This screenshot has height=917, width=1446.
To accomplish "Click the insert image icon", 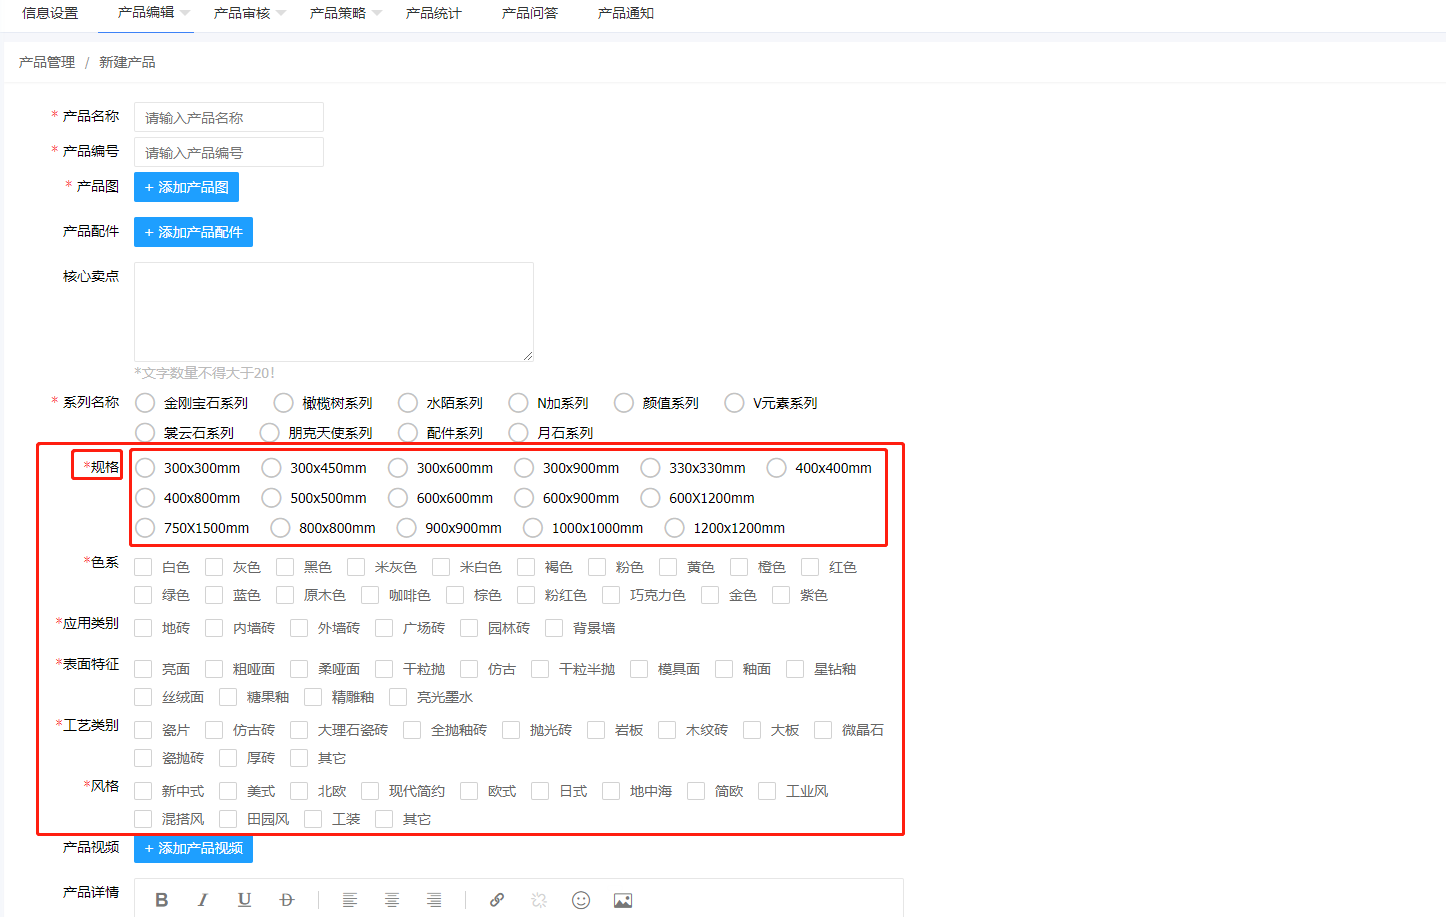I will (x=623, y=900).
